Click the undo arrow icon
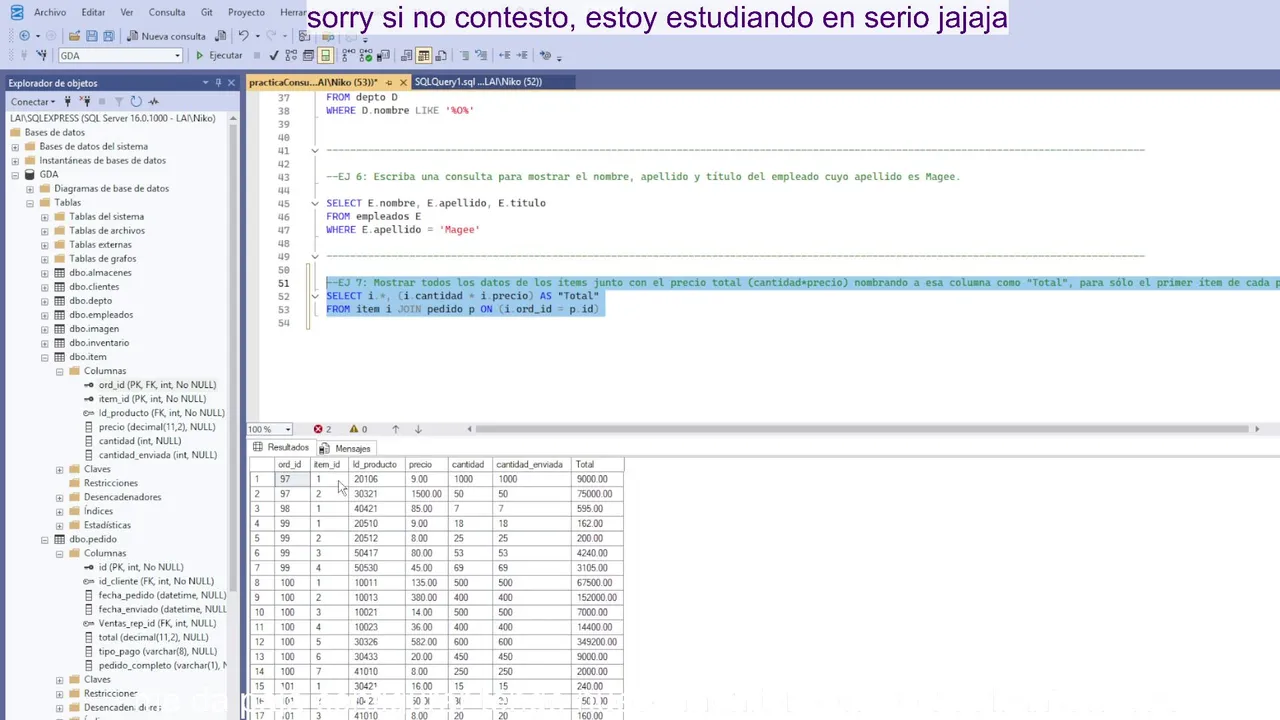This screenshot has height=720, width=1280. point(243,36)
